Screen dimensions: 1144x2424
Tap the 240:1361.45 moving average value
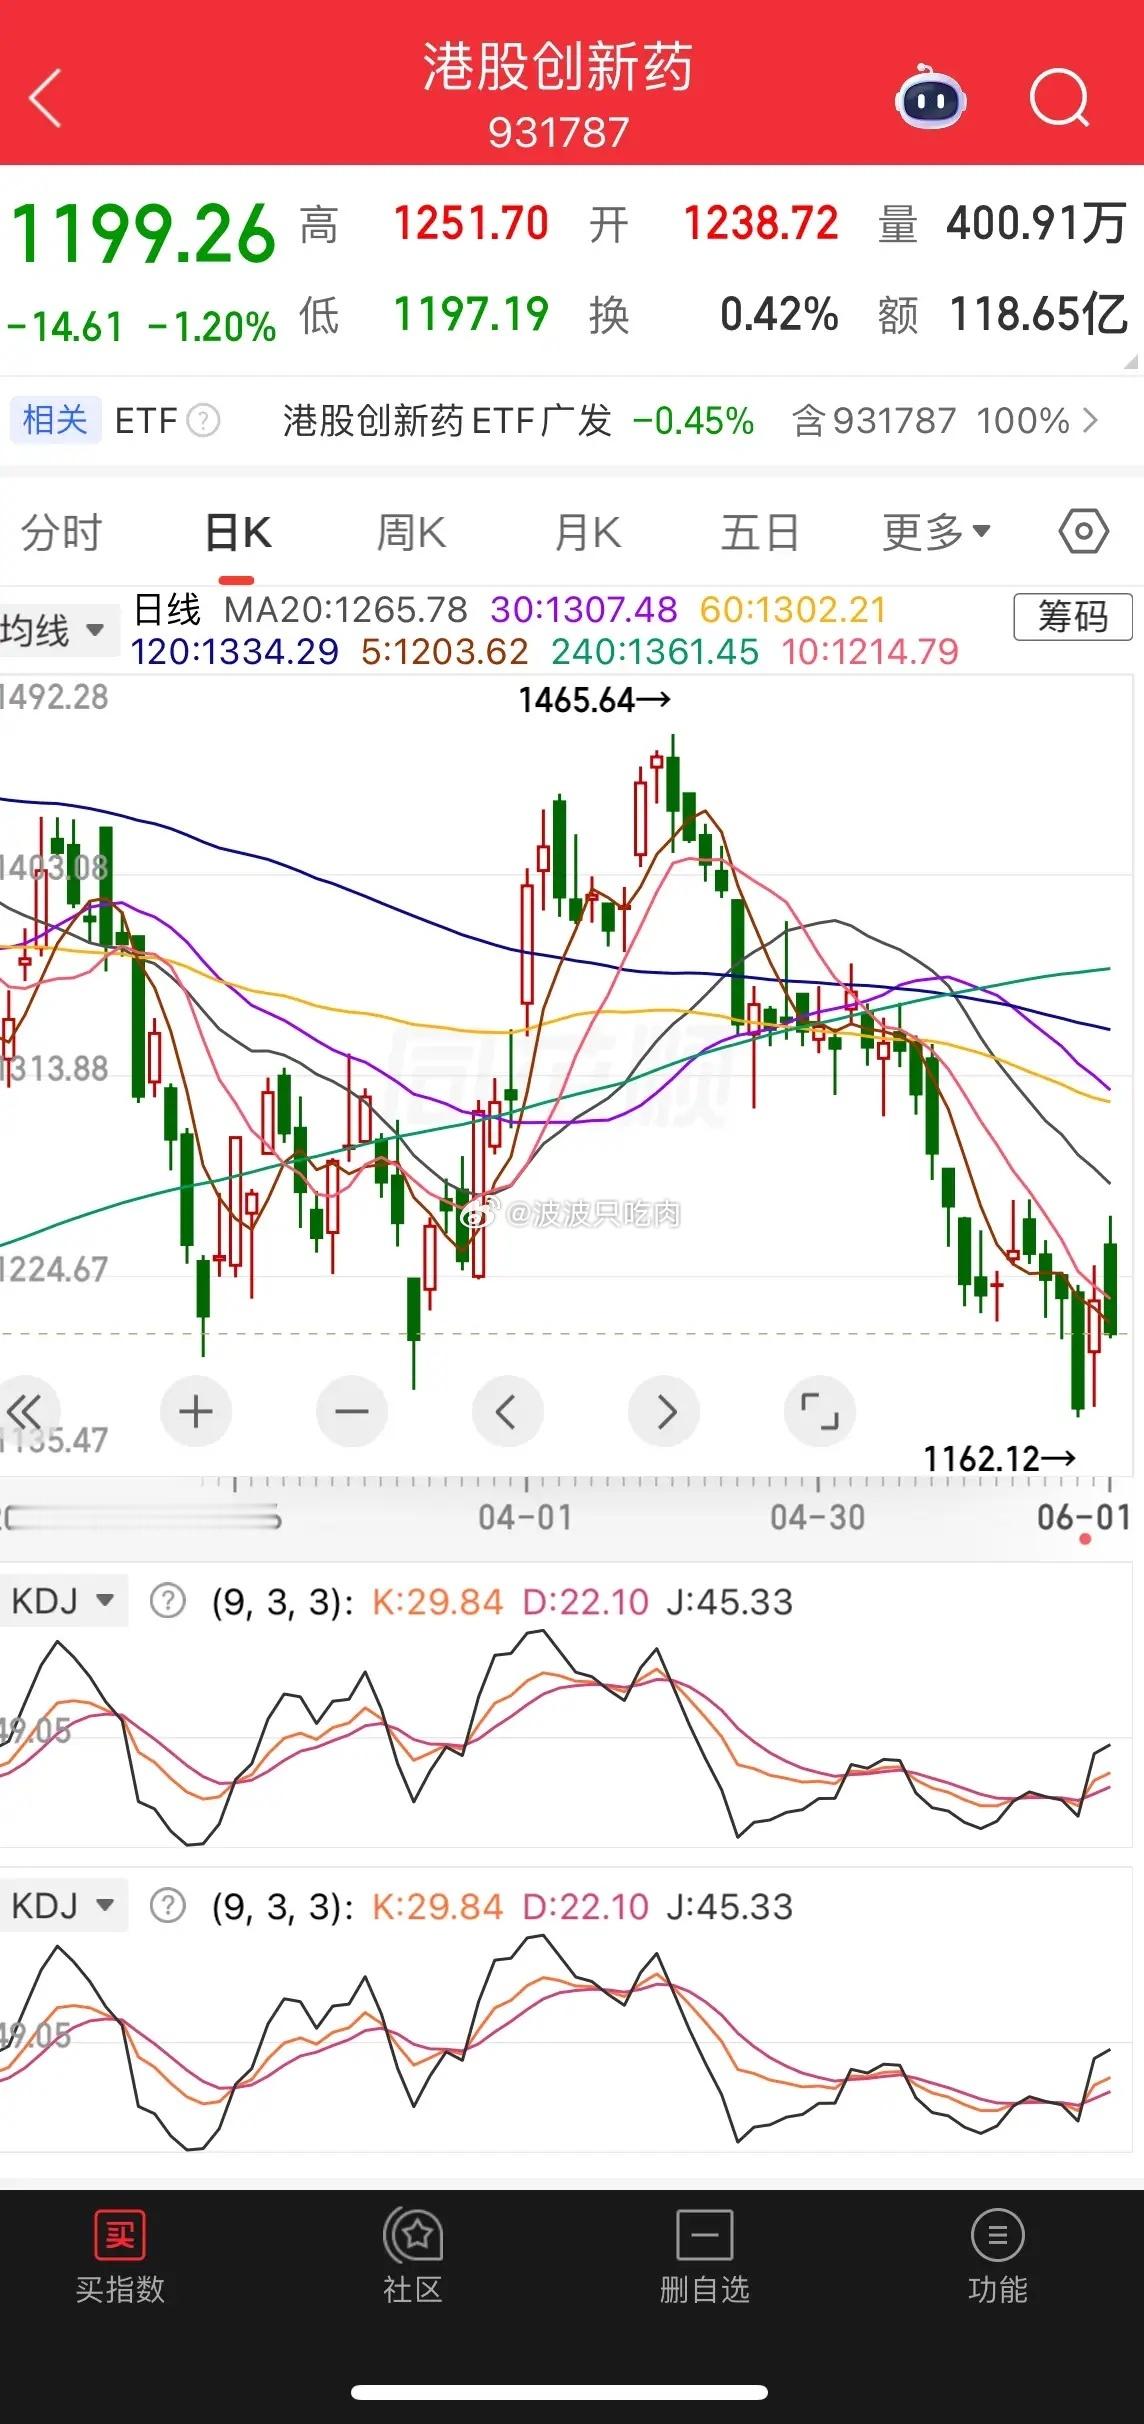[655, 651]
